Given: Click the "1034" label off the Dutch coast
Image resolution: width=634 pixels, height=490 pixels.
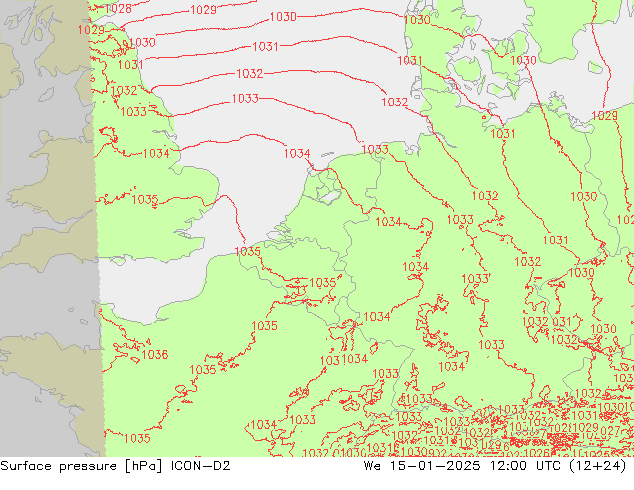Looking at the screenshot, I should click(297, 154).
